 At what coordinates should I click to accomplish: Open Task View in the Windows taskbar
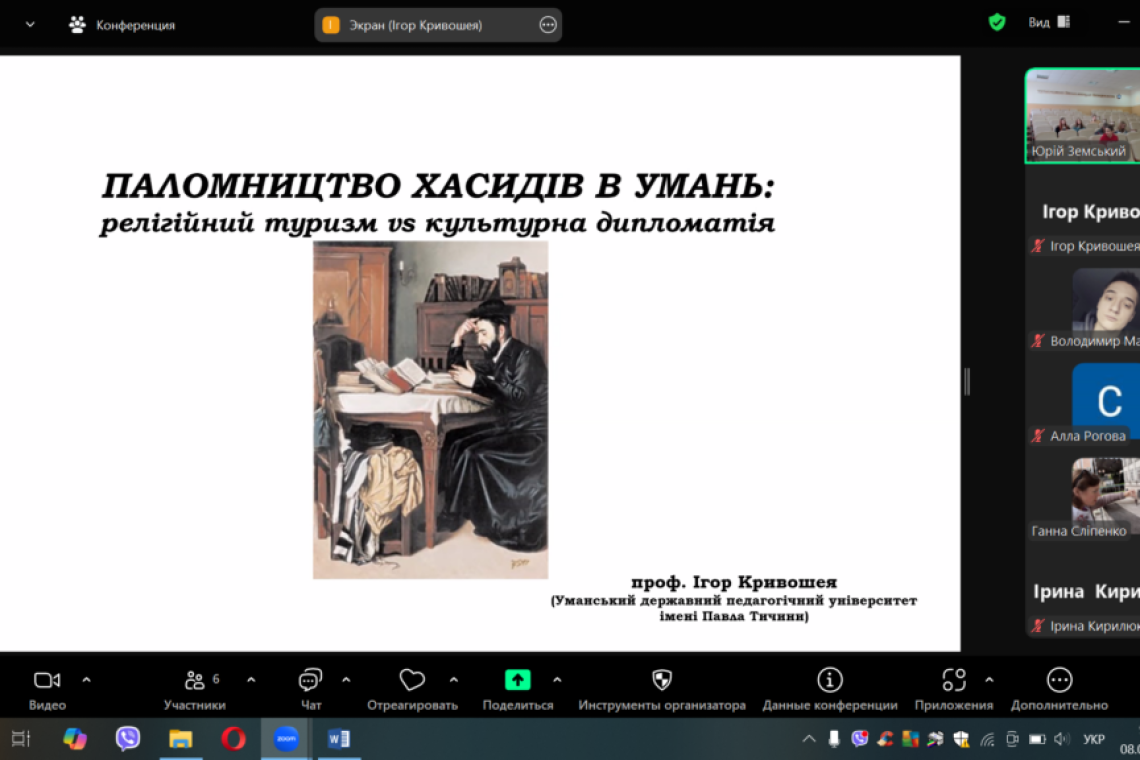21,739
